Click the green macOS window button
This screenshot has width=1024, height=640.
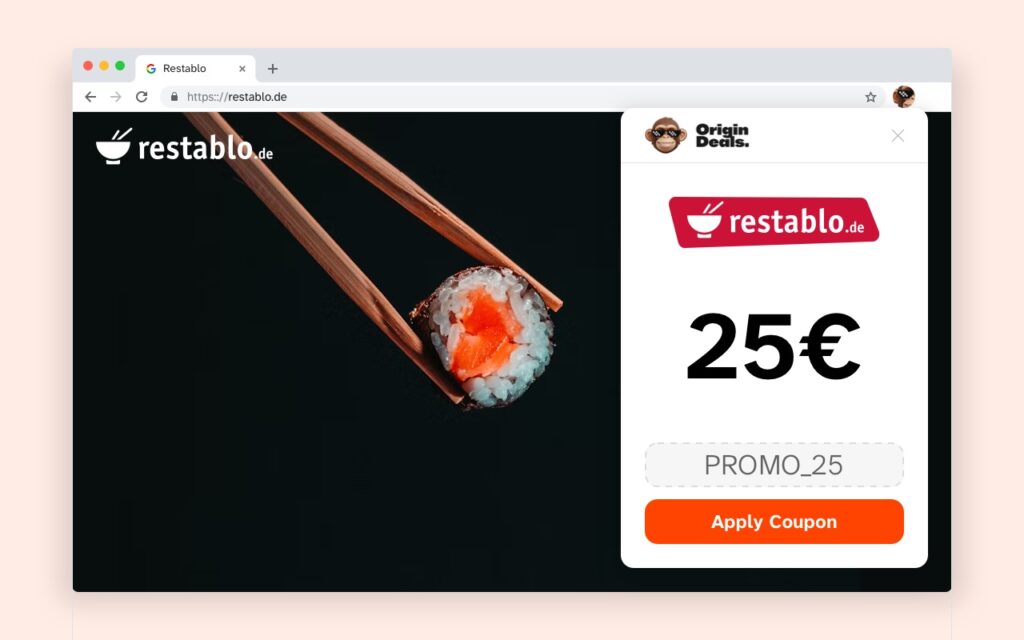pos(120,66)
